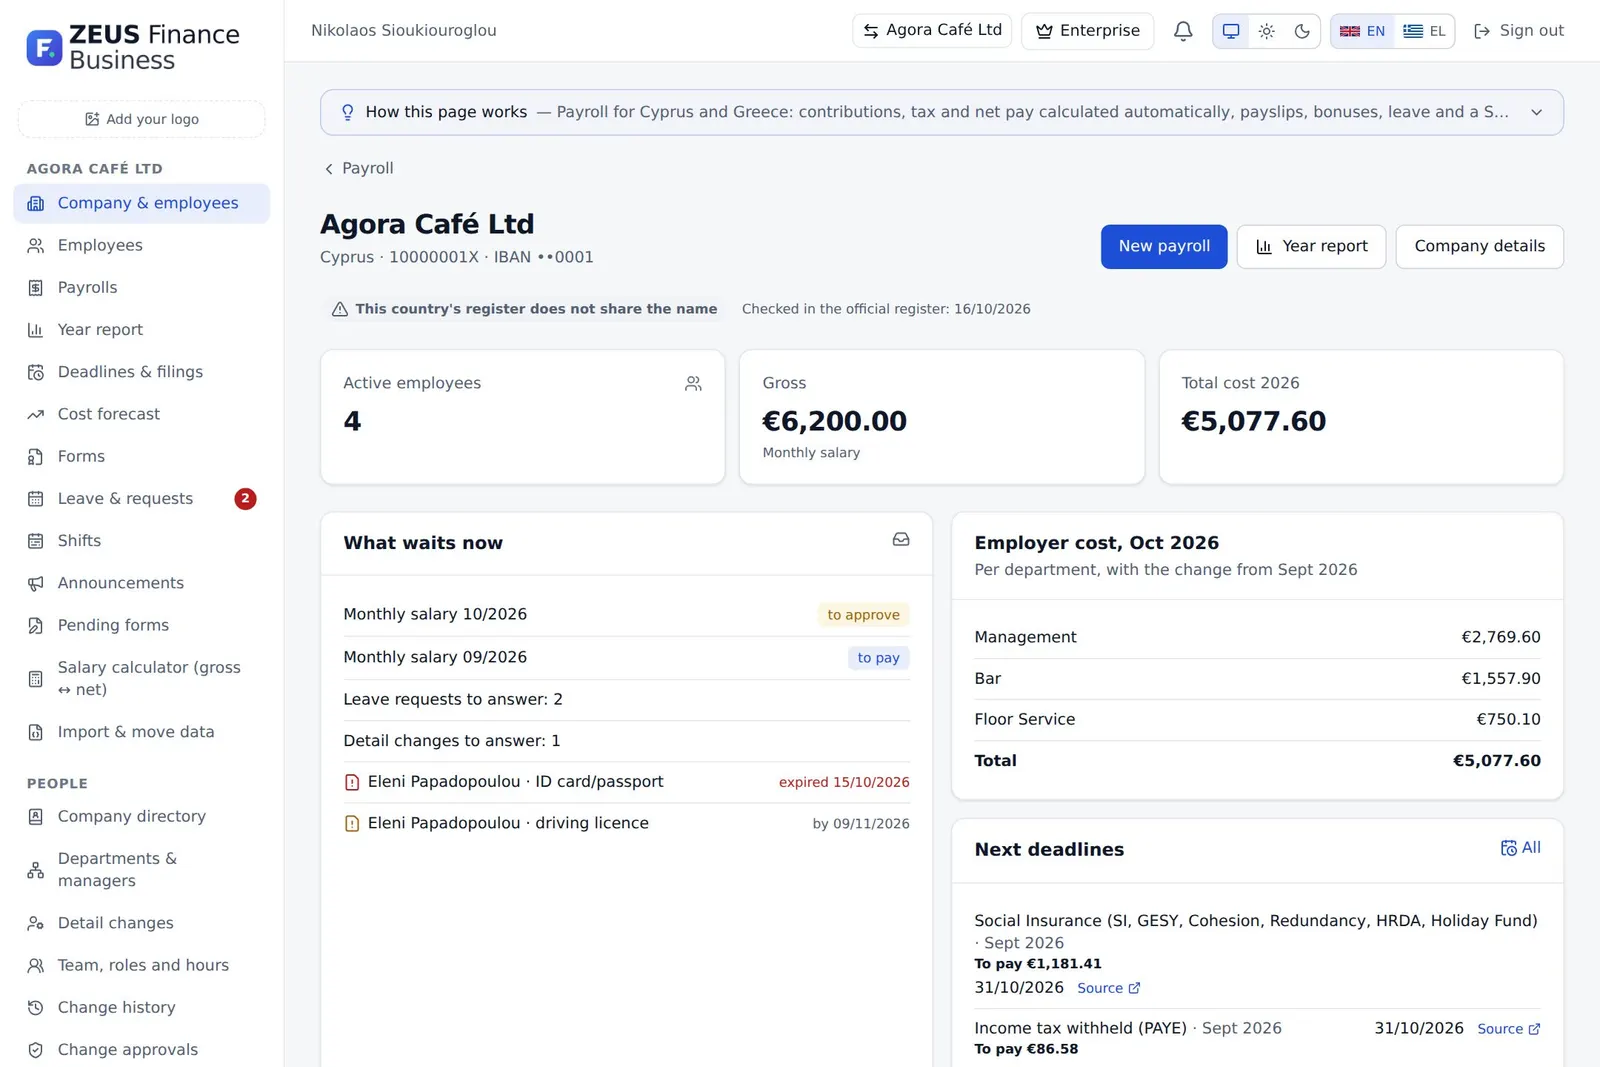This screenshot has height=1067, width=1600.
Task: View All next deadlines
Action: (x=1520, y=848)
